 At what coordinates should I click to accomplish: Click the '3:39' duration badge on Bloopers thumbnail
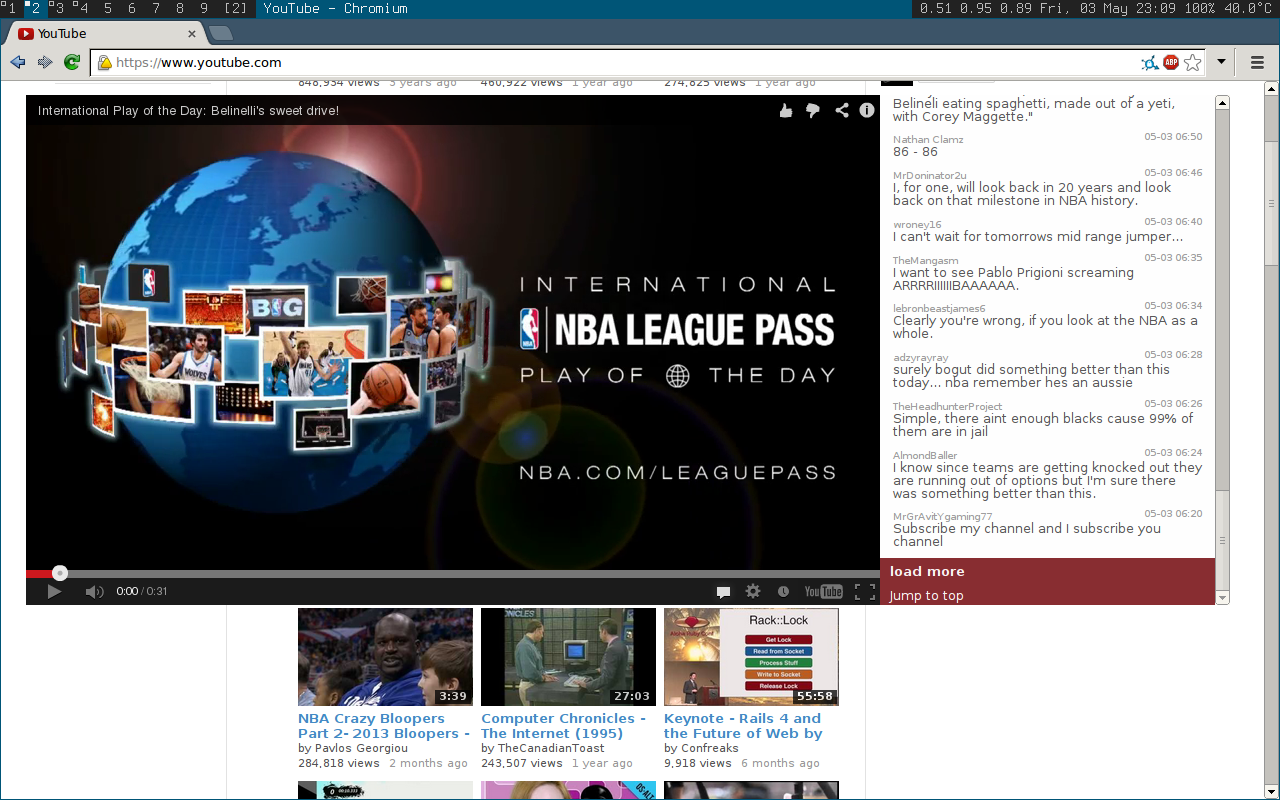[x=452, y=696]
